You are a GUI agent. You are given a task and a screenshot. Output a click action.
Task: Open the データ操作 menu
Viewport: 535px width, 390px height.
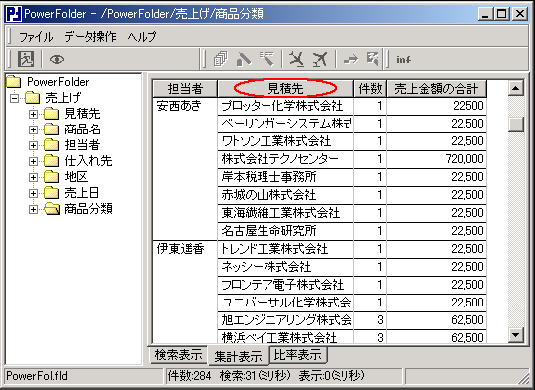tap(90, 37)
